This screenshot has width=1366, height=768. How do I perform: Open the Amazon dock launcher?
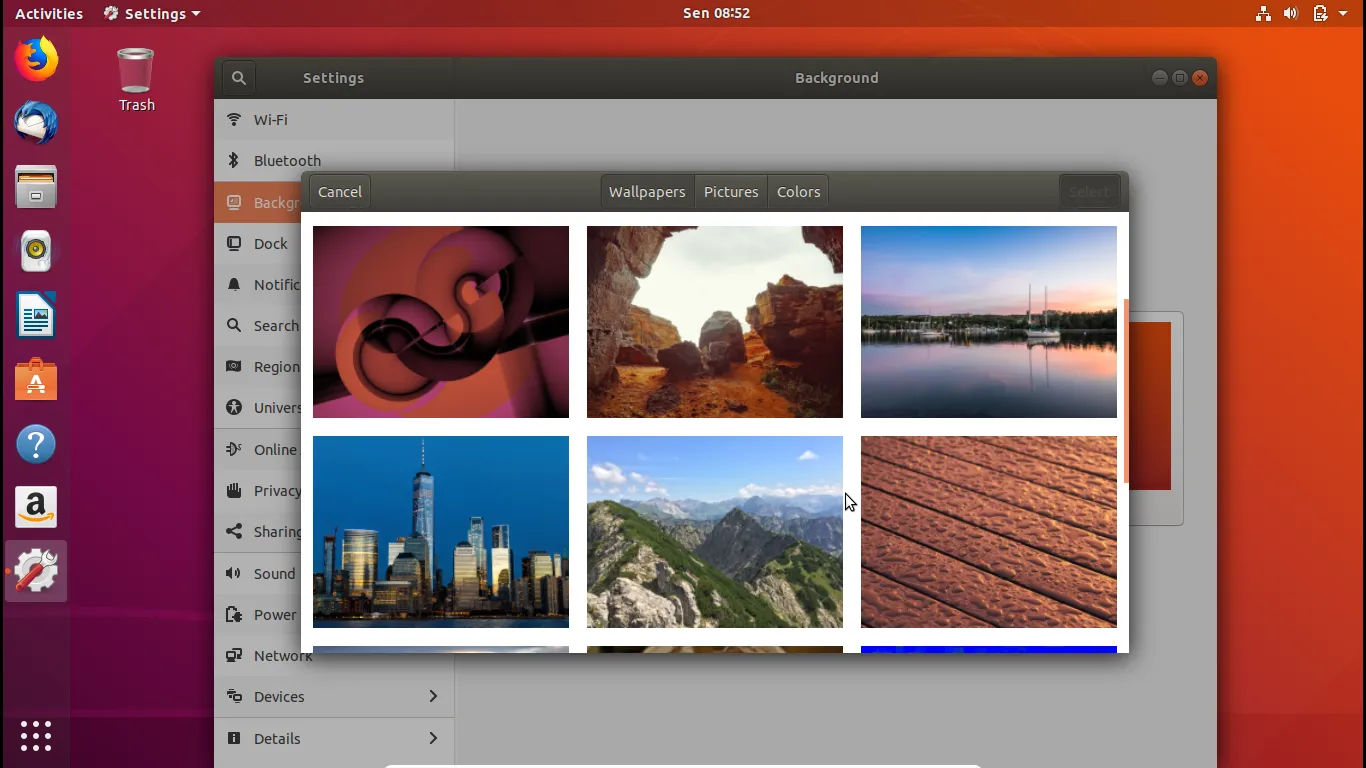[x=36, y=507]
